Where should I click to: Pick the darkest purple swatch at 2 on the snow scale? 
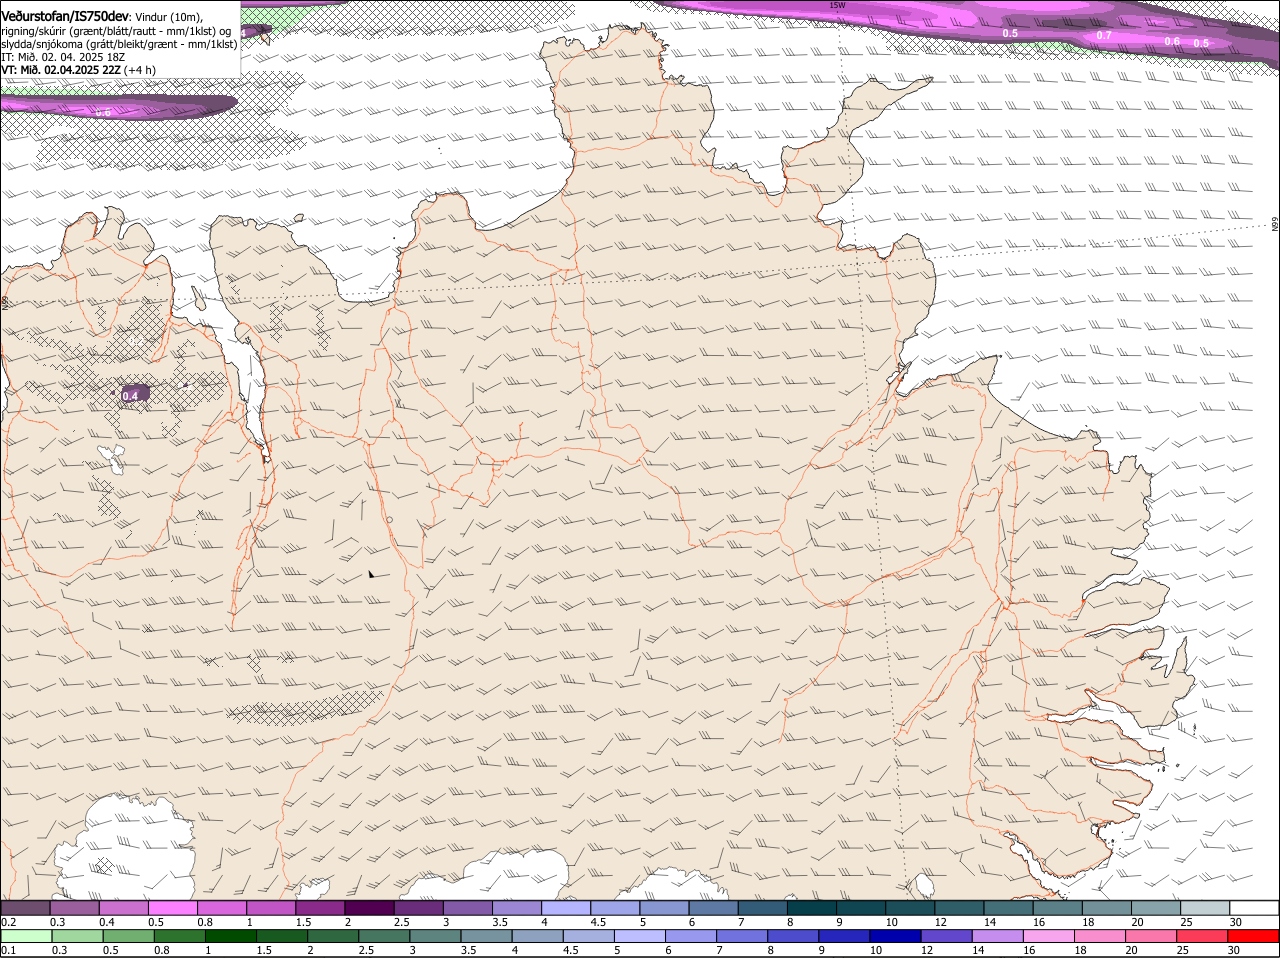pyautogui.click(x=369, y=907)
